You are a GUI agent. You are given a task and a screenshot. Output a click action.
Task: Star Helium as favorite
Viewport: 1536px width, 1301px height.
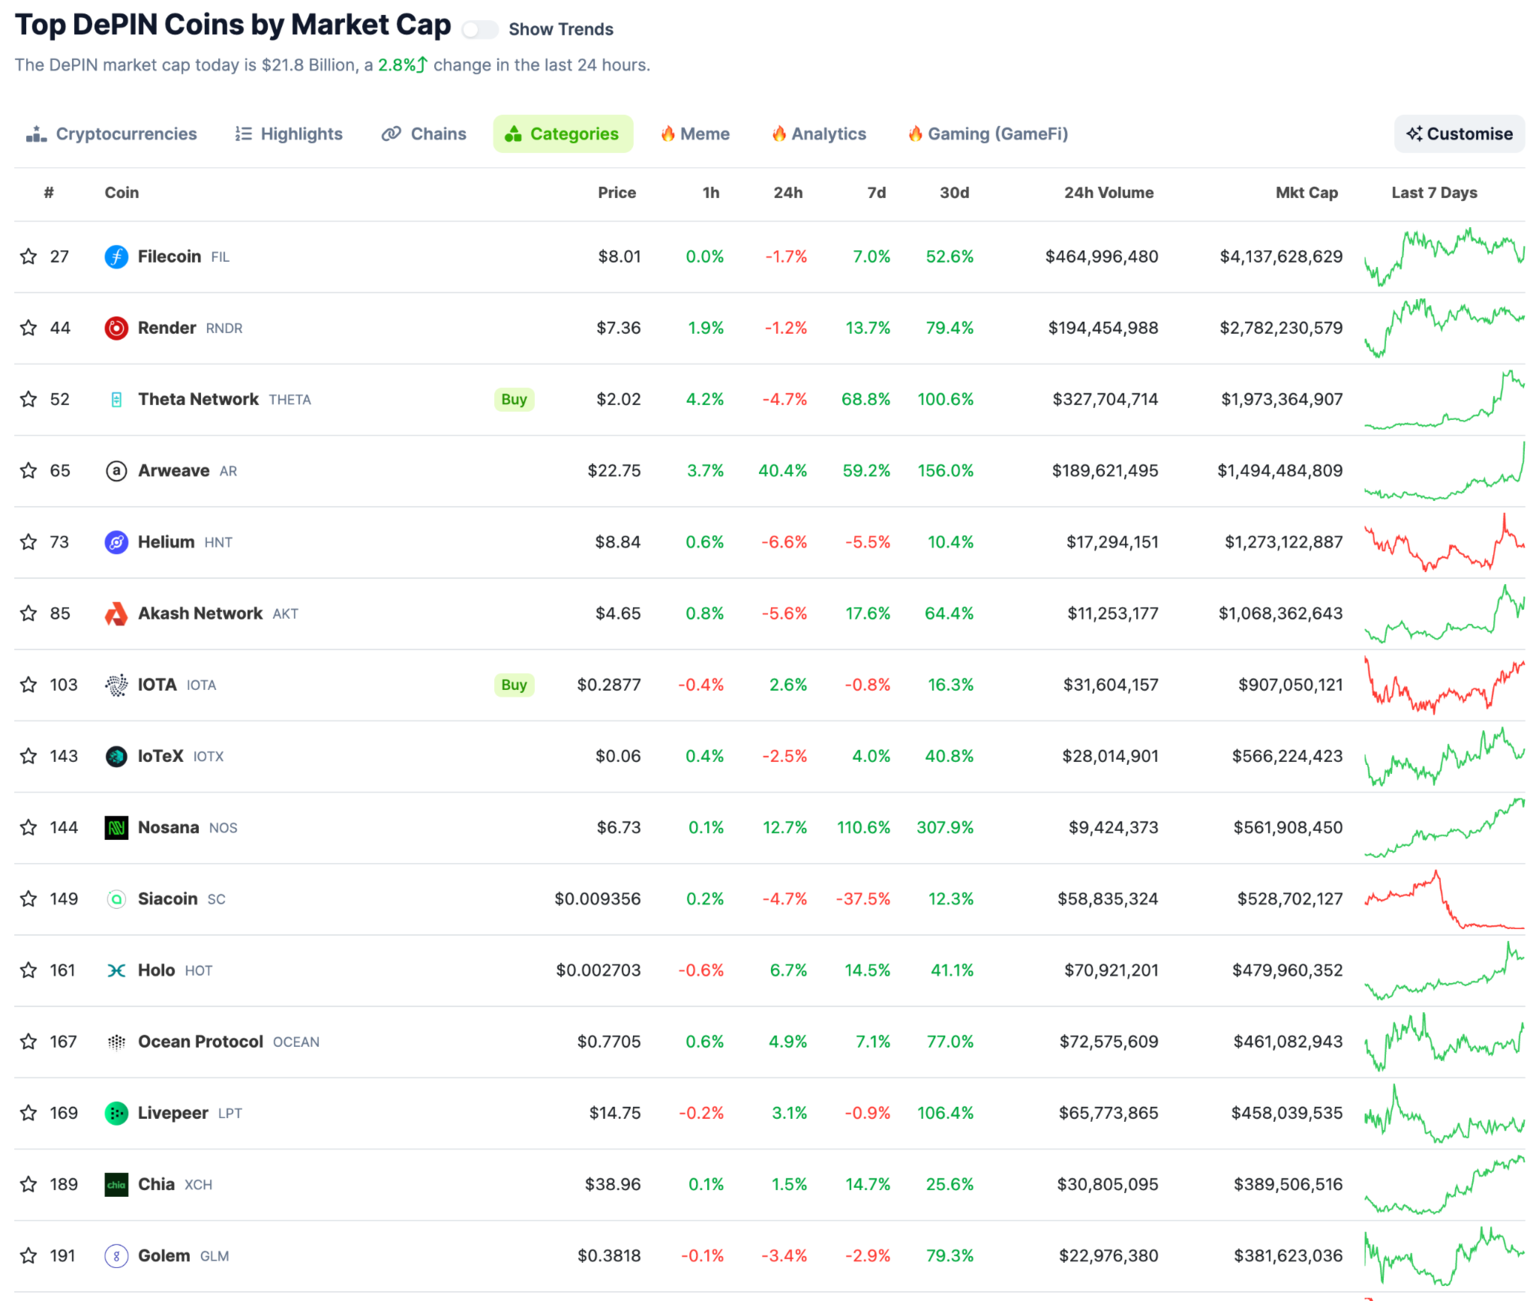pyautogui.click(x=29, y=542)
